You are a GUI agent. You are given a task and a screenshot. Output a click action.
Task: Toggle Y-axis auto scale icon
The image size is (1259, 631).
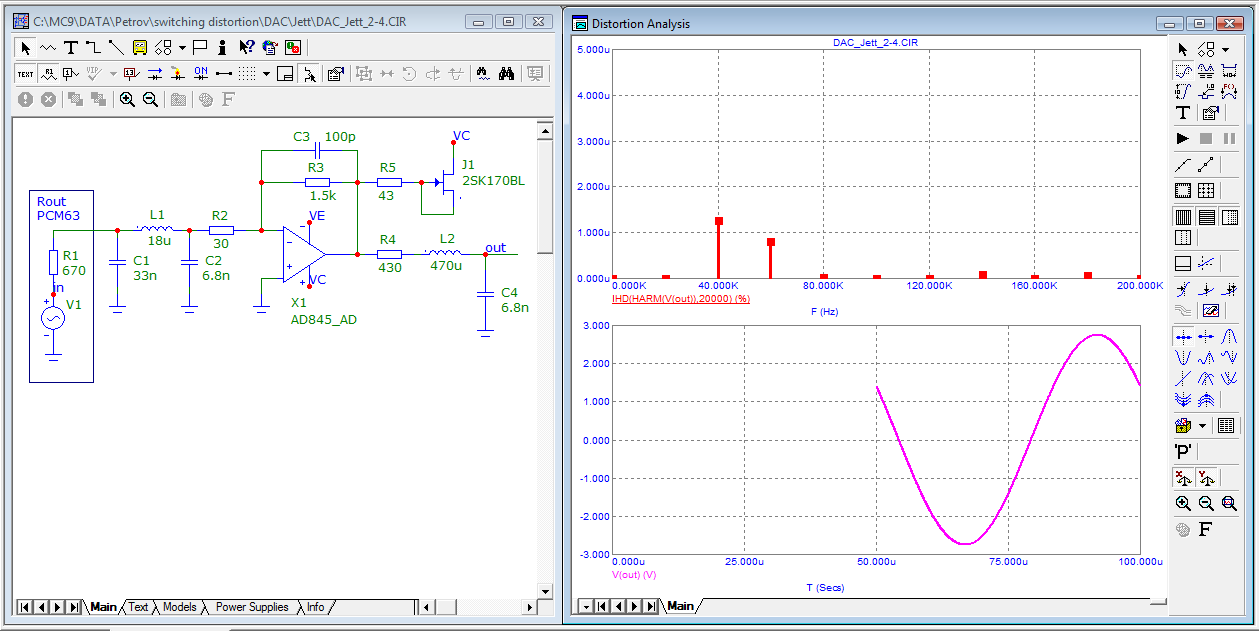point(1206,478)
